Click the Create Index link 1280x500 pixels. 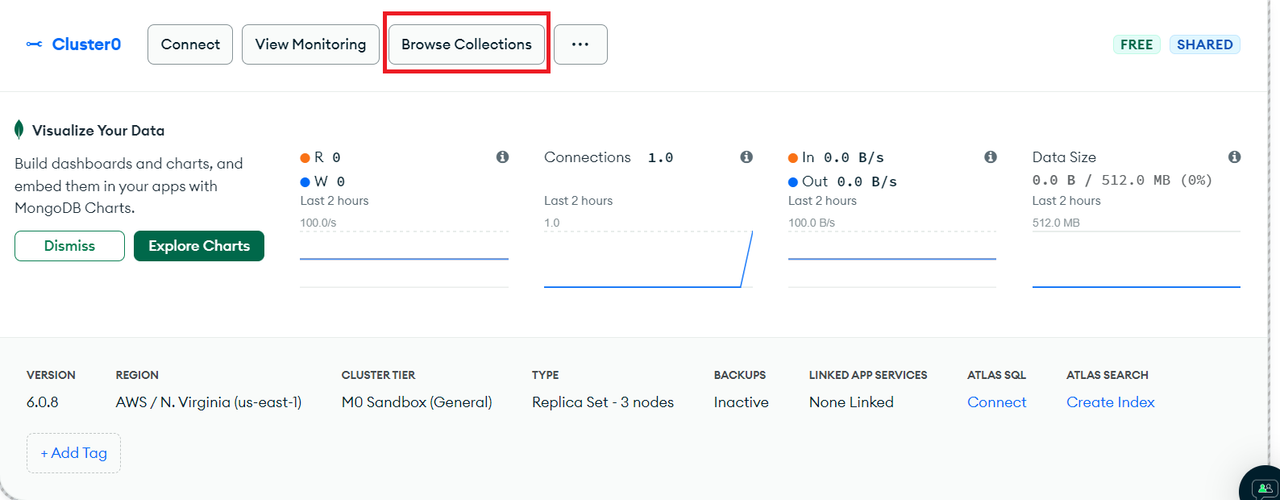1110,402
